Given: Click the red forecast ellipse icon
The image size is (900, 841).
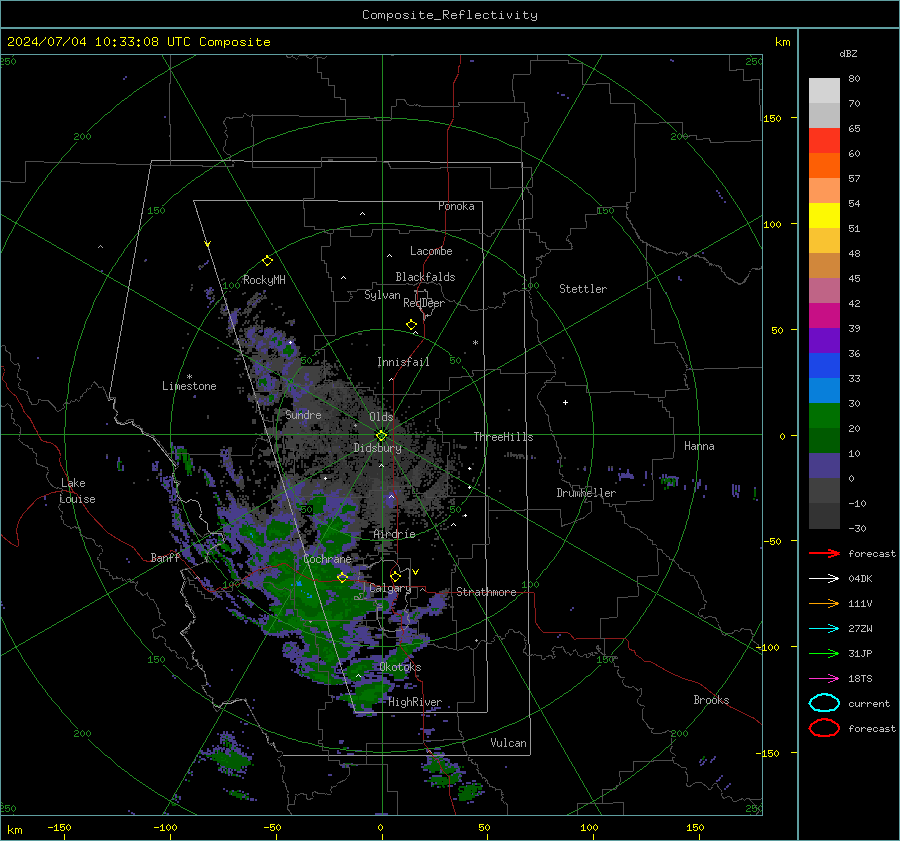Looking at the screenshot, I should pos(824,728).
